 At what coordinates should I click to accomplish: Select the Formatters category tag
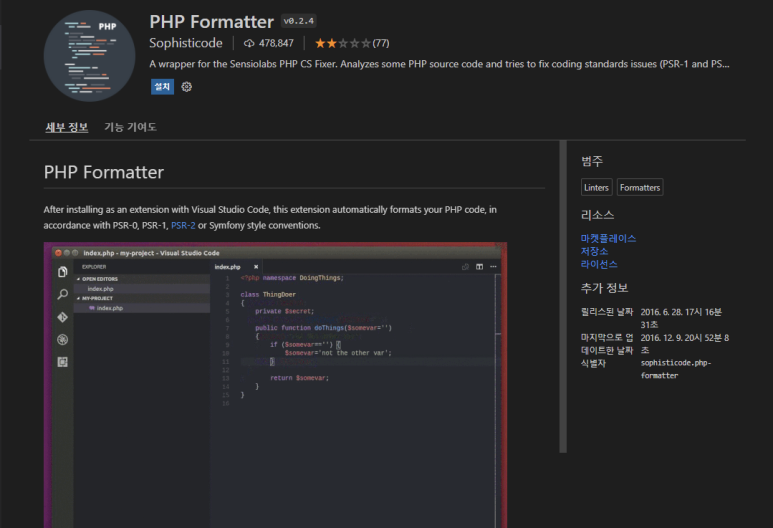(x=640, y=187)
